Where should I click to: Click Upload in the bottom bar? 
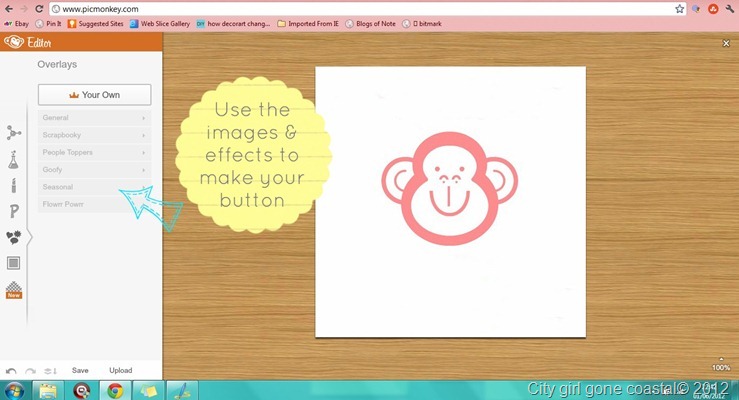121,370
